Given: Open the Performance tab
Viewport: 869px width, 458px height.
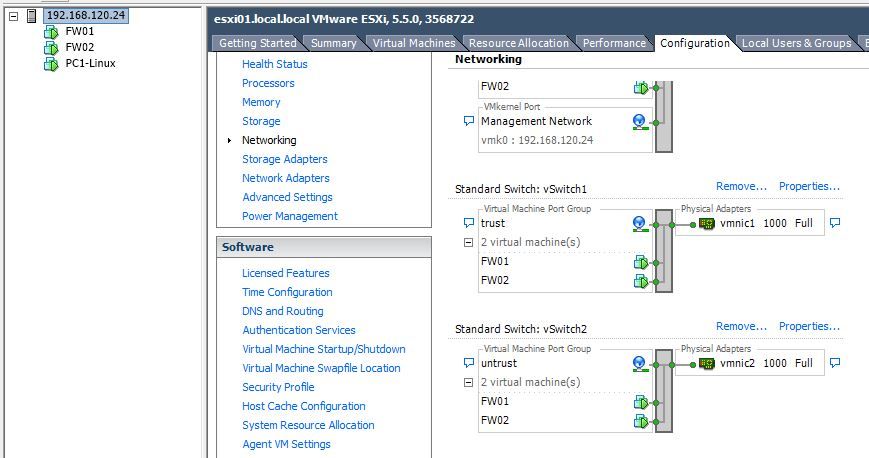Looking at the screenshot, I should pos(614,43).
